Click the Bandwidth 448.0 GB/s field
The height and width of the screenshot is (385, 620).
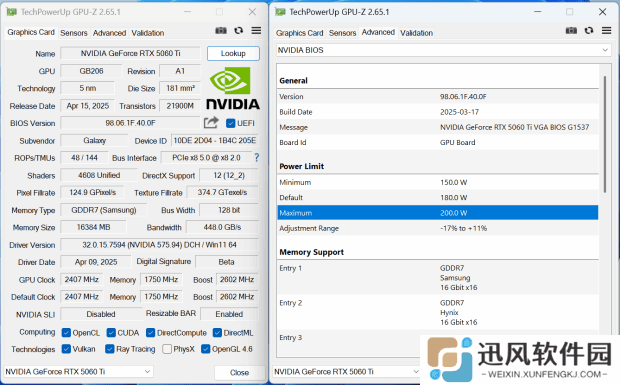[x=222, y=227]
